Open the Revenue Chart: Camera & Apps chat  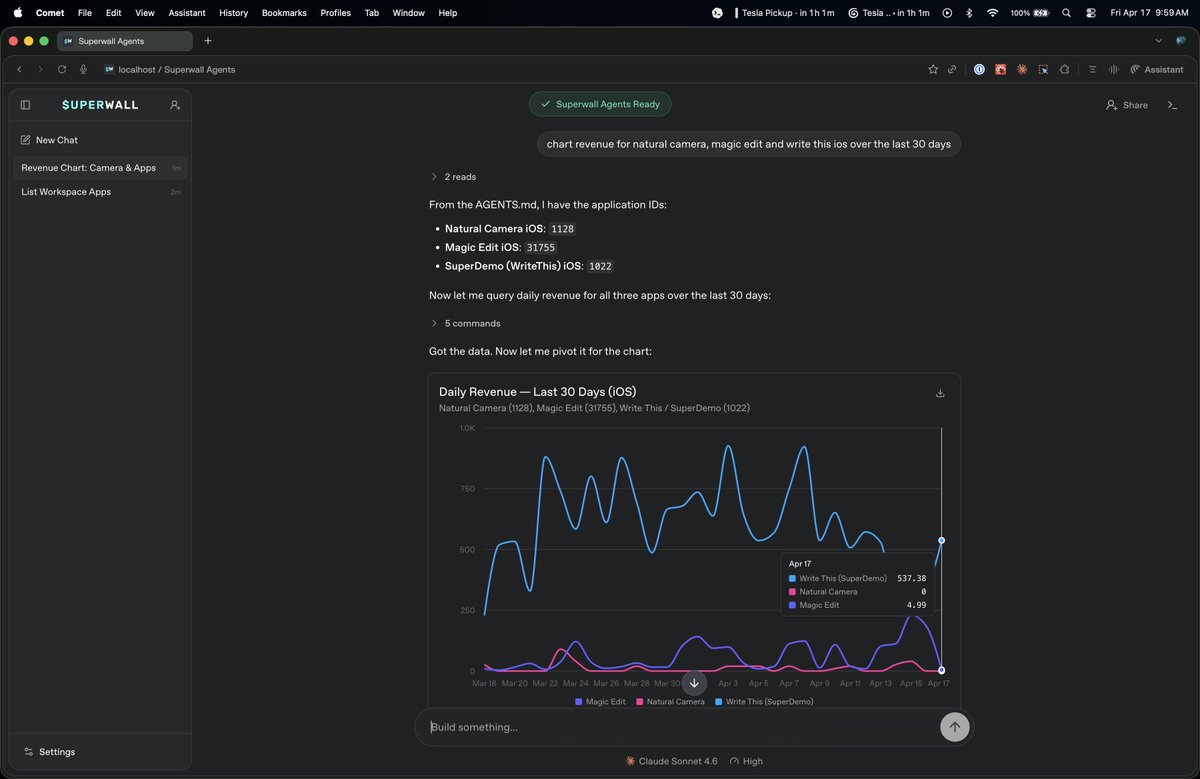[100, 168]
